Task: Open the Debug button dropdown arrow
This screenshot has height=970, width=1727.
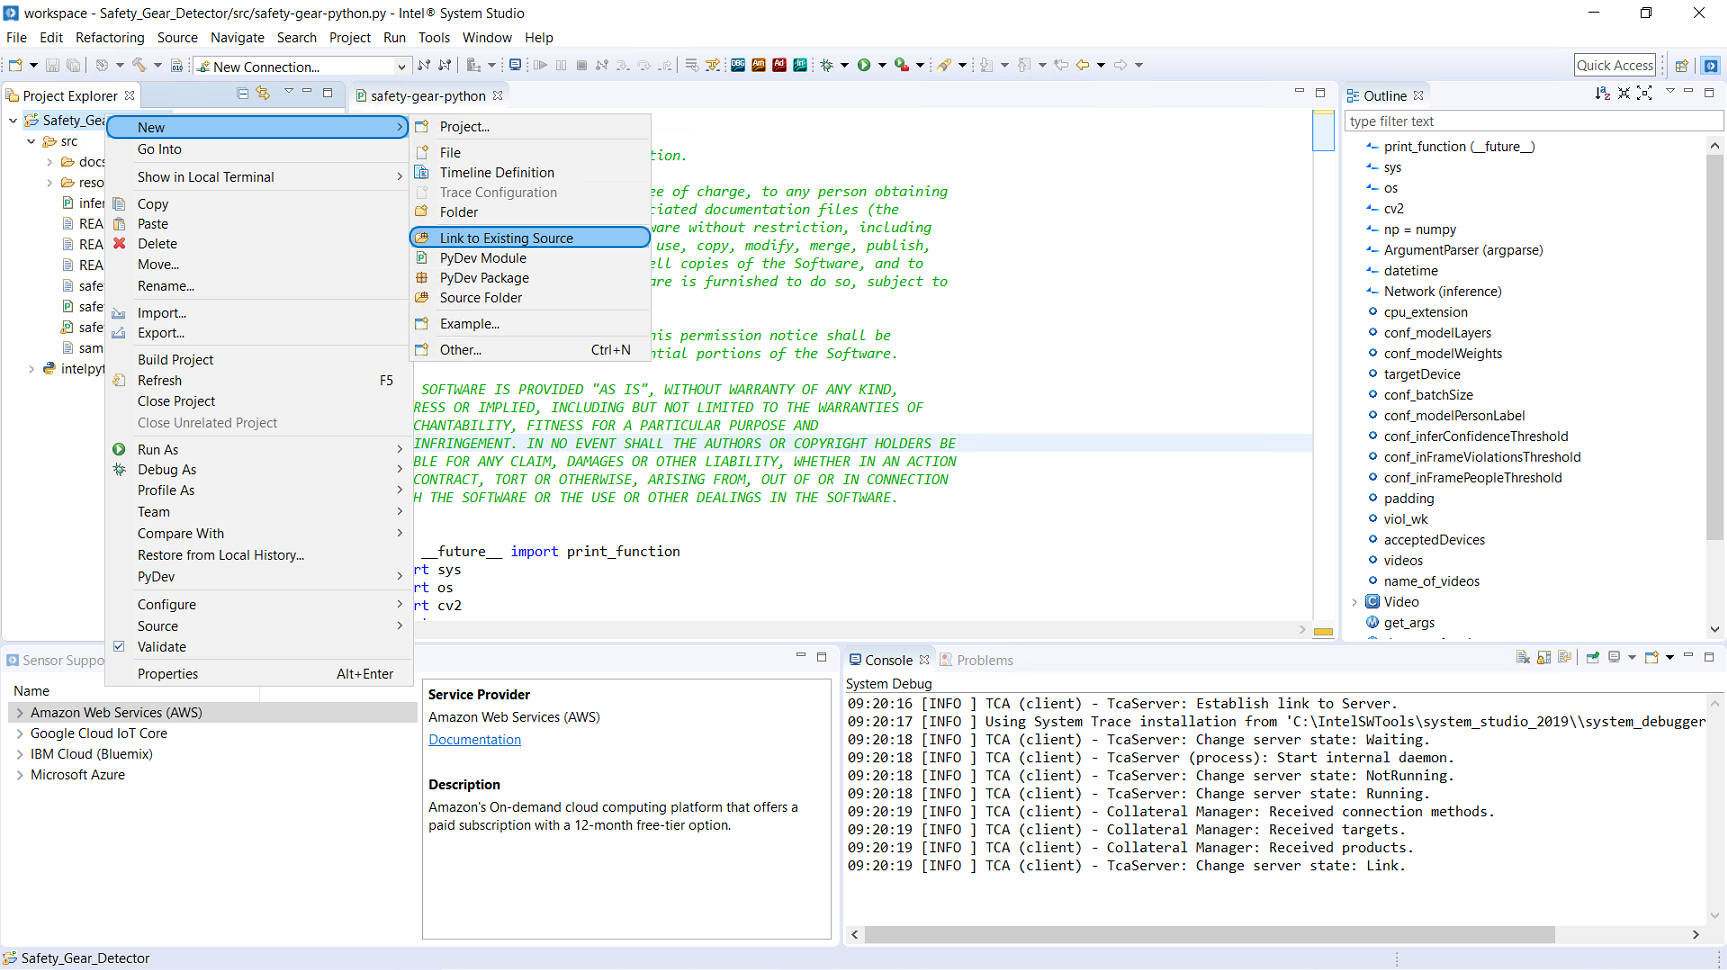Action: pyautogui.click(x=845, y=65)
